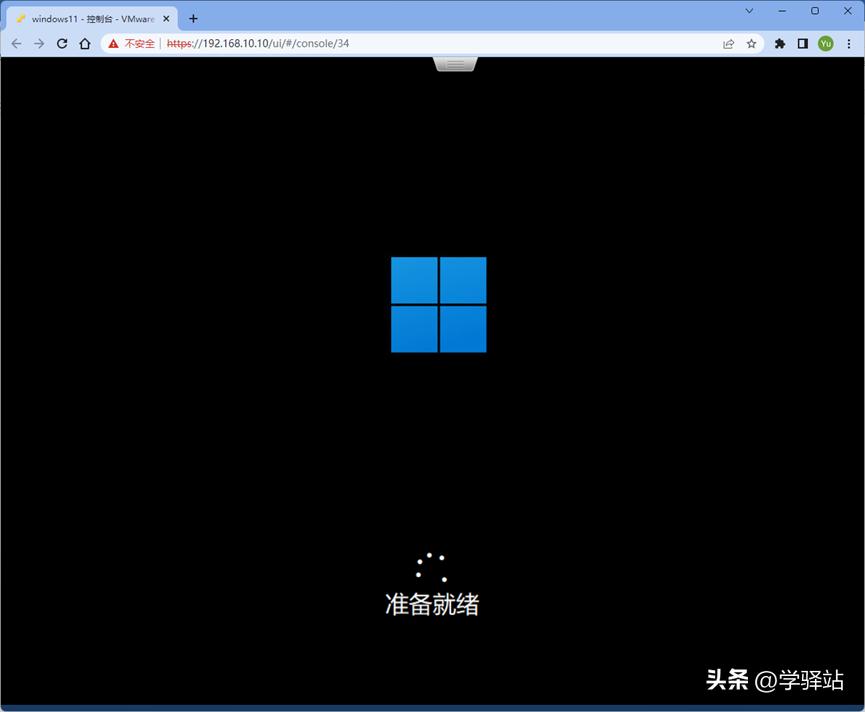Screen dimensions: 865x712
Task: Open the Chrome three-dot menu
Action: (851, 43)
